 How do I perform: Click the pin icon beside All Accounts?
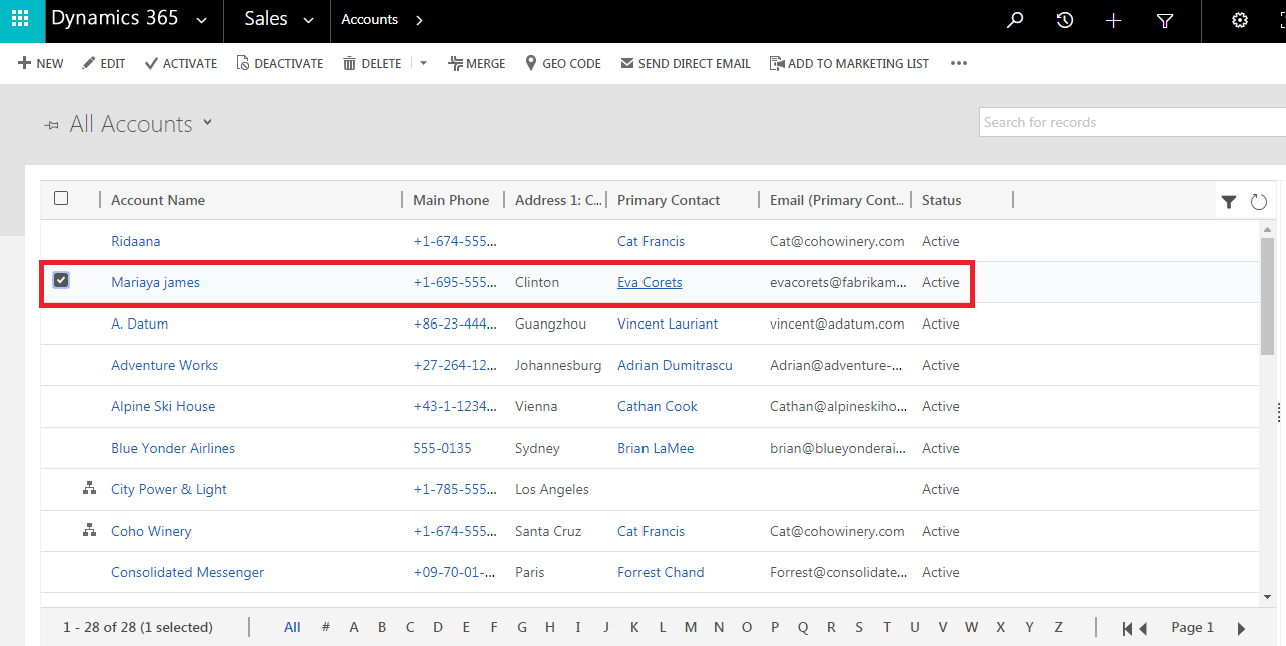52,125
